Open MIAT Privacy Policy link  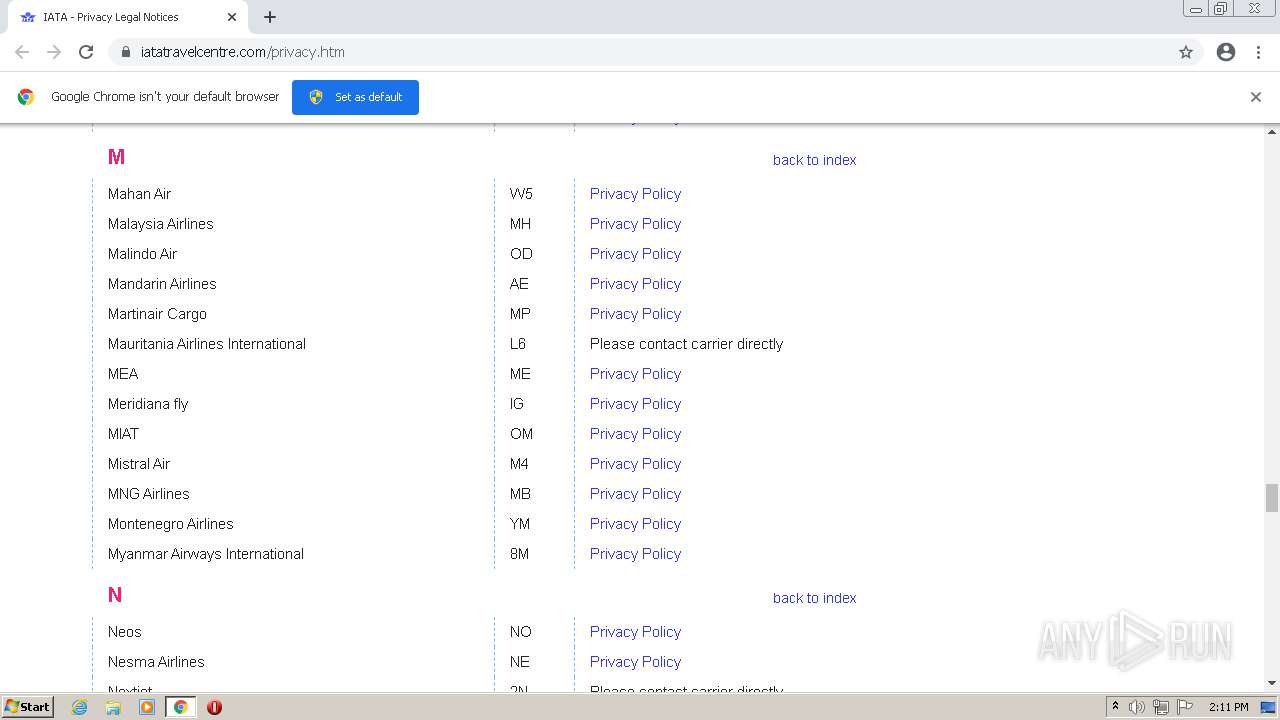[x=635, y=434]
